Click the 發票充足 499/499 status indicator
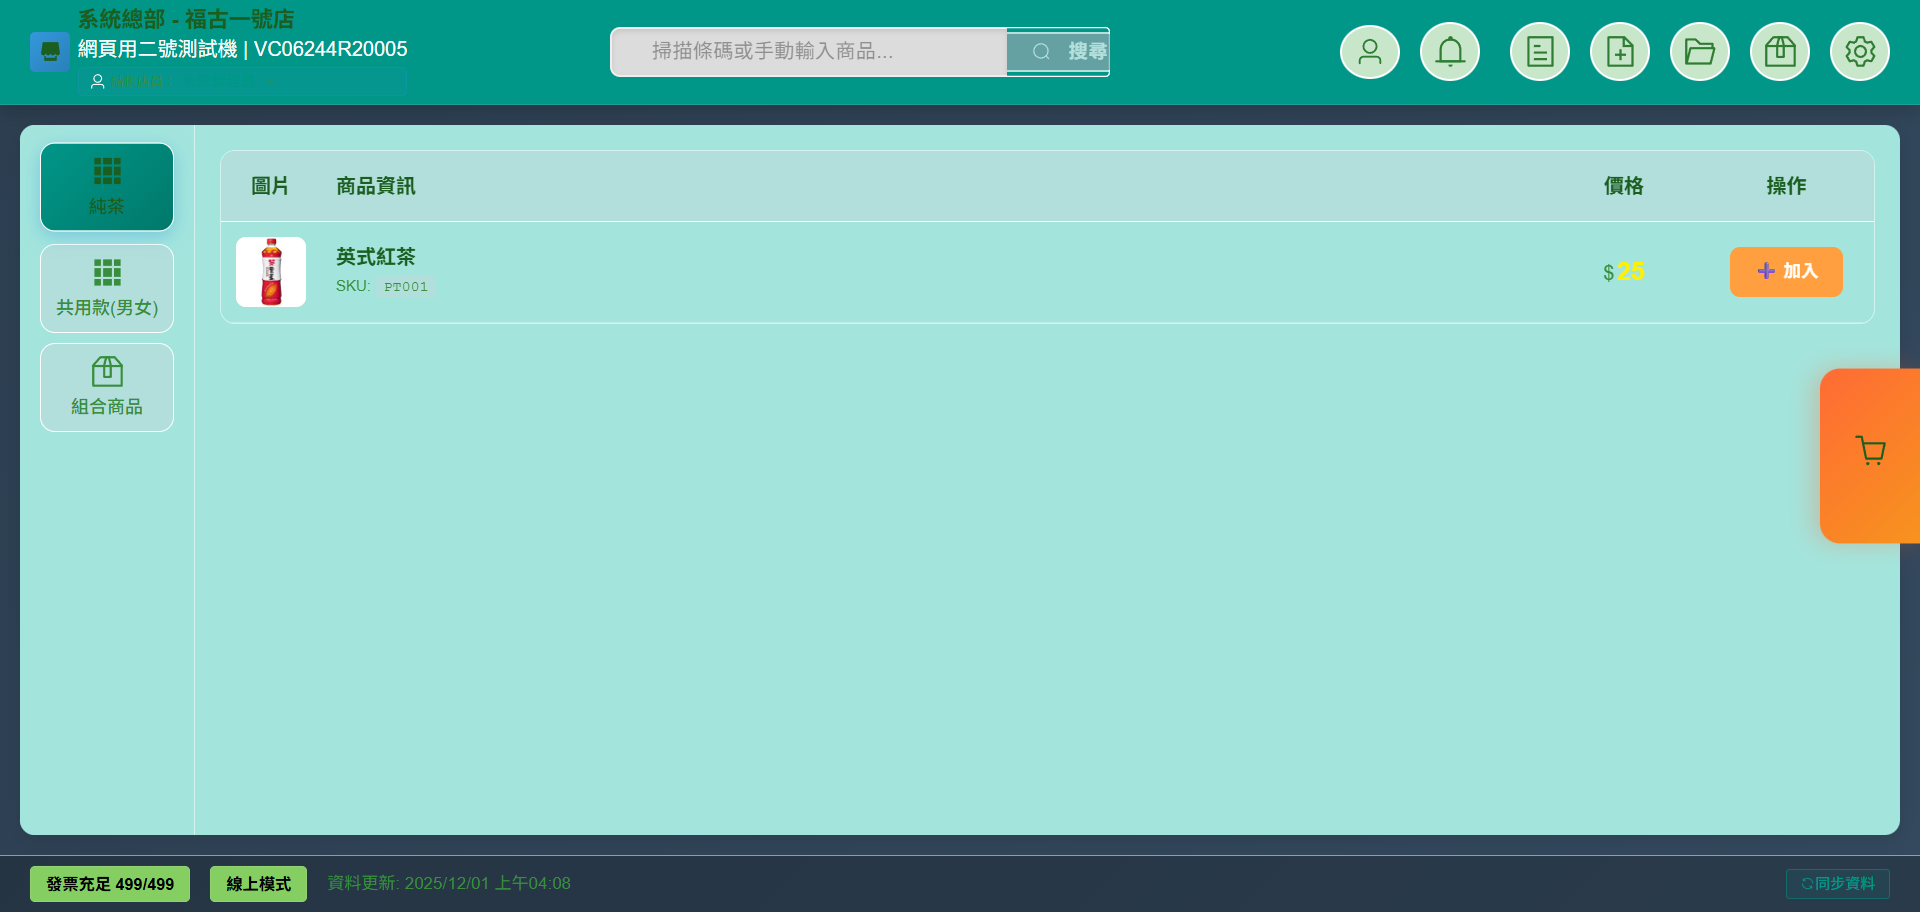Image resolution: width=1920 pixels, height=912 pixels. tap(109, 883)
